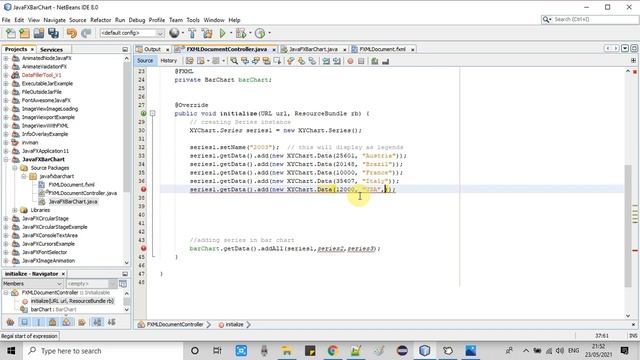
Task: Collapse the Source Packages node
Action: tap(15, 168)
